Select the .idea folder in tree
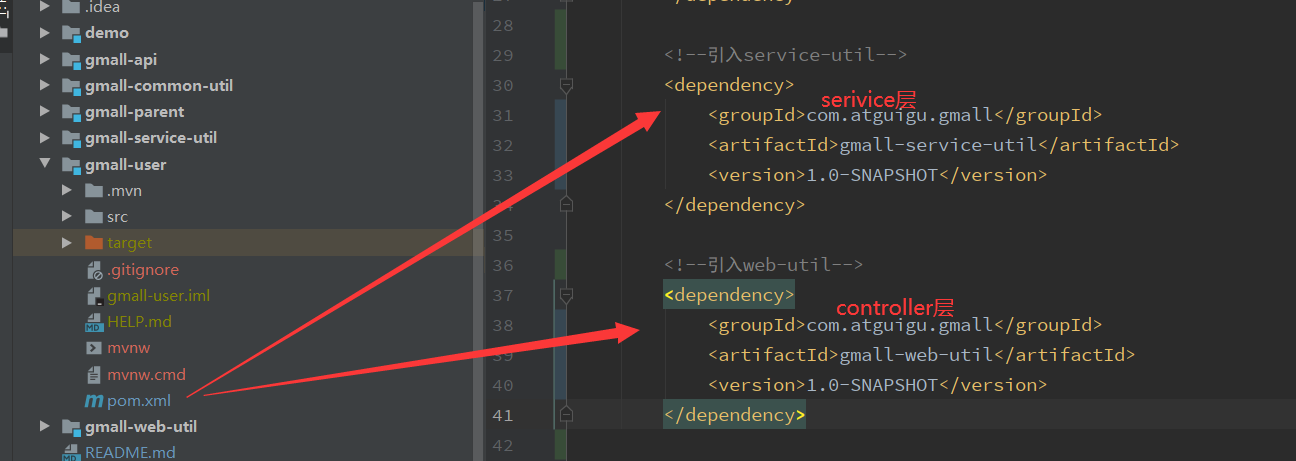Image resolution: width=1296 pixels, height=461 pixels. [x=102, y=7]
